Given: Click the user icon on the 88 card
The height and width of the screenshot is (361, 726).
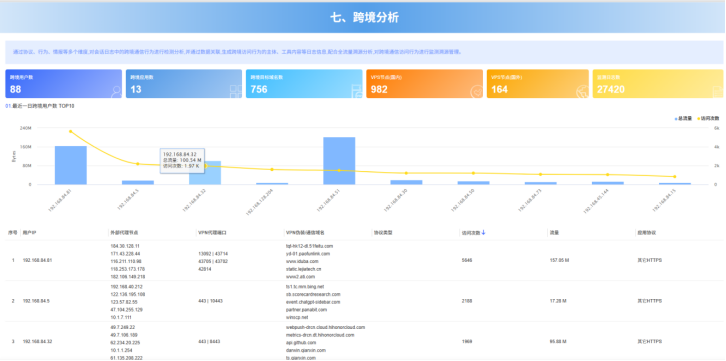Looking at the screenshot, I should 115,91.
